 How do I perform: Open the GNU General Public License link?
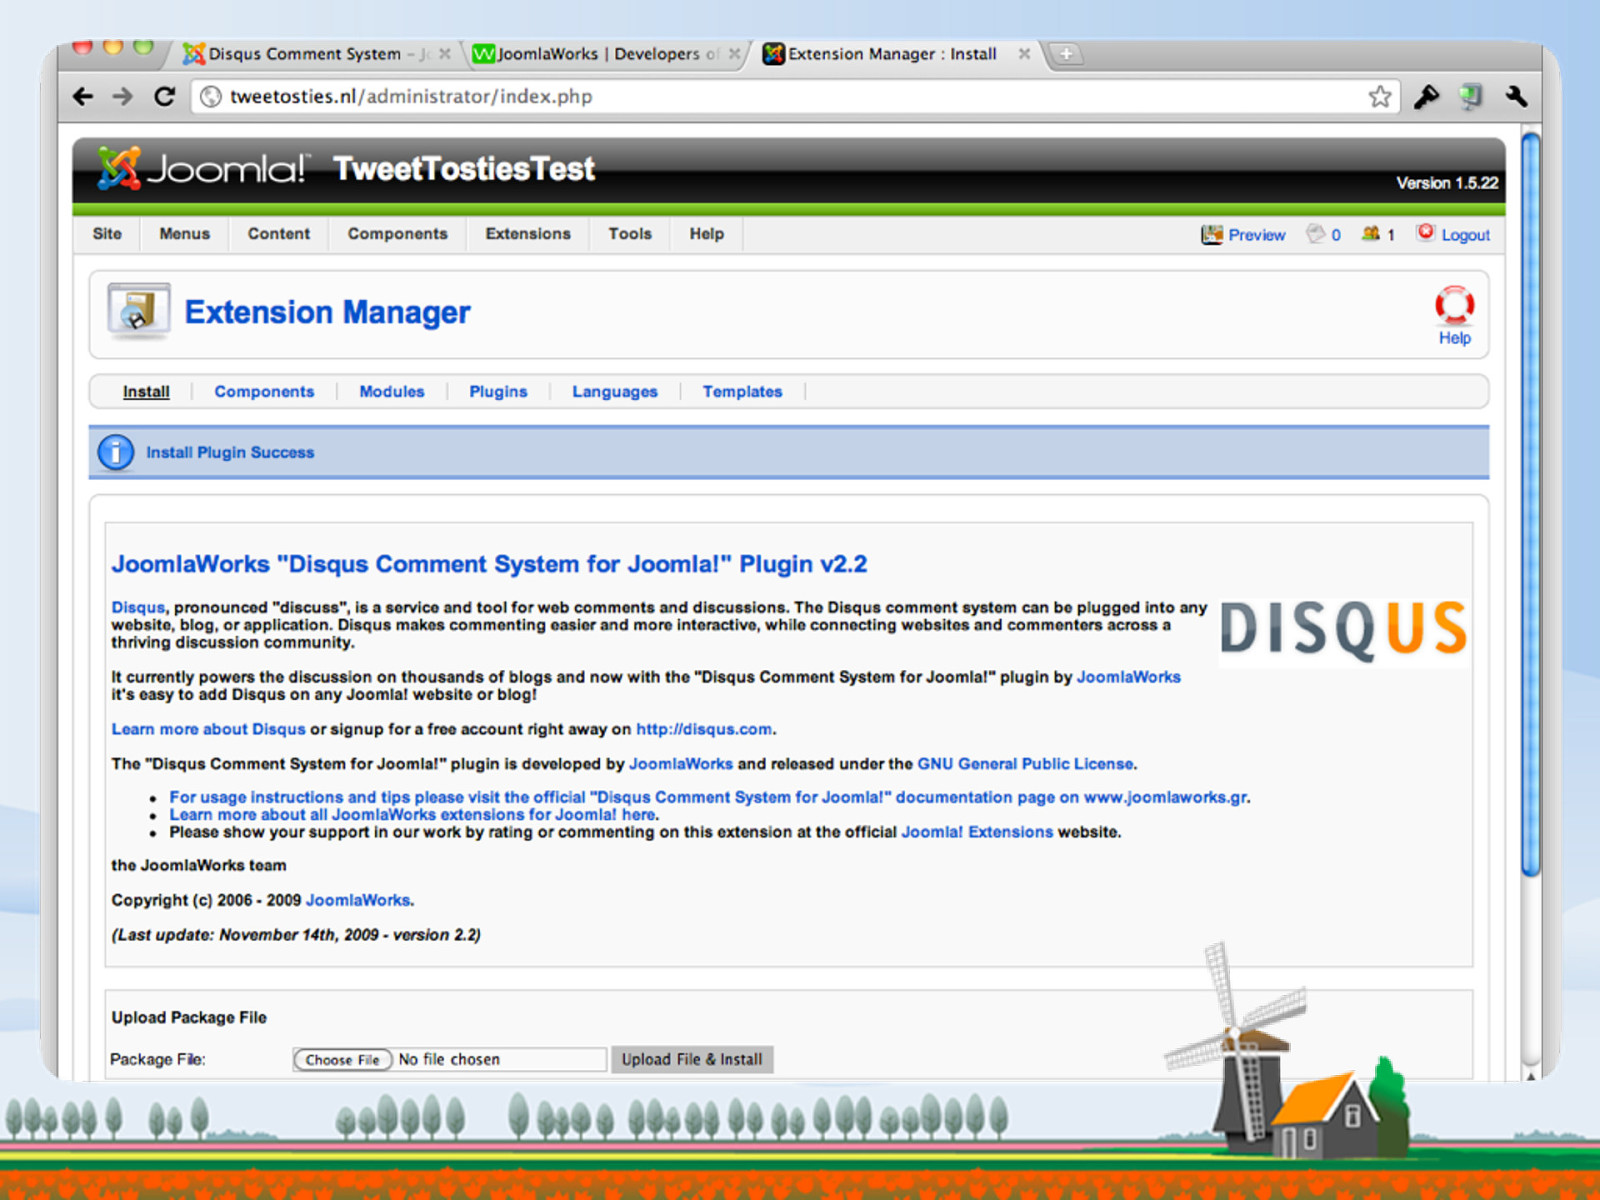click(1026, 764)
